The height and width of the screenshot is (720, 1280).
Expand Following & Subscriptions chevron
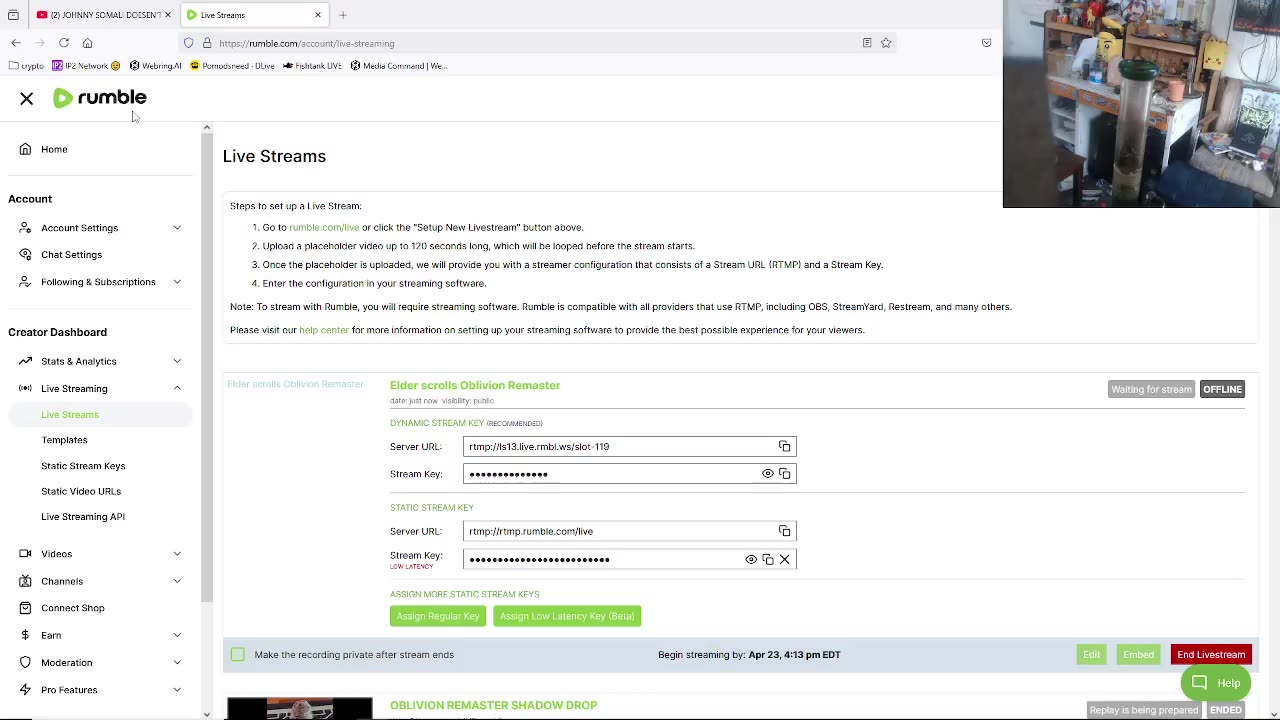(177, 282)
